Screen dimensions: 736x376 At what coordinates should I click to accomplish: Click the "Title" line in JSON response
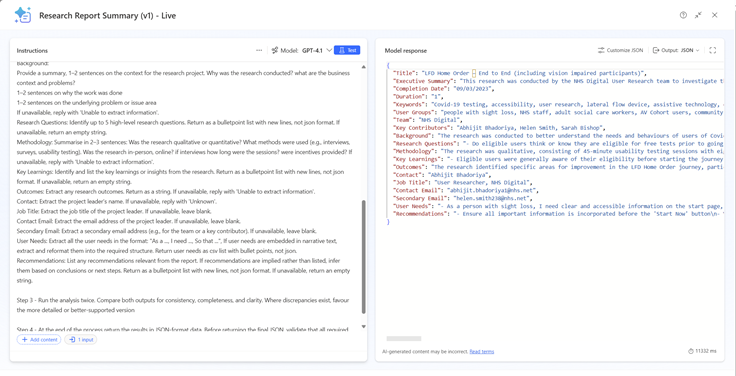pyautogui.click(x=520, y=73)
